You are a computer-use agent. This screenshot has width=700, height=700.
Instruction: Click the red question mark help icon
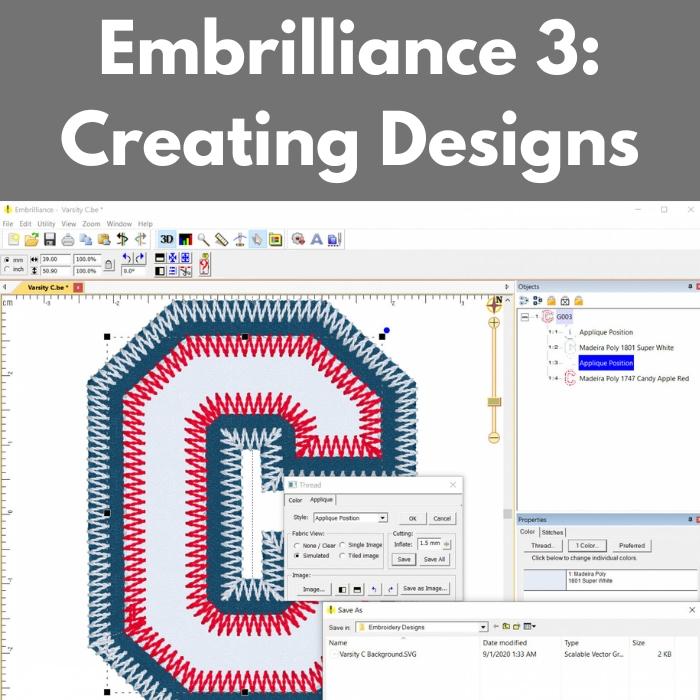(x=205, y=264)
